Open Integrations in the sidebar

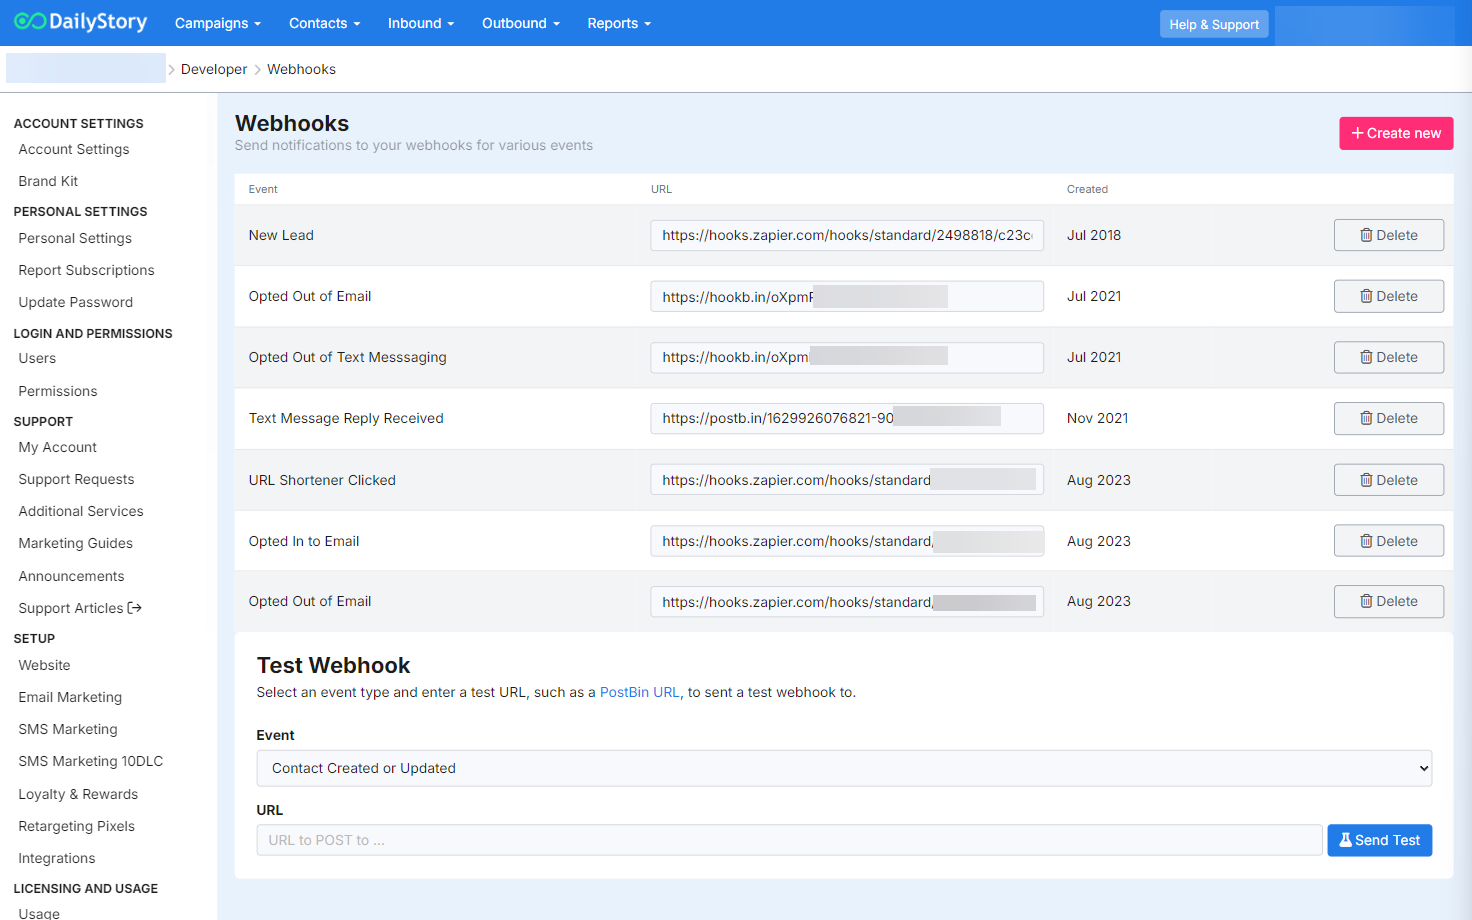[57, 858]
